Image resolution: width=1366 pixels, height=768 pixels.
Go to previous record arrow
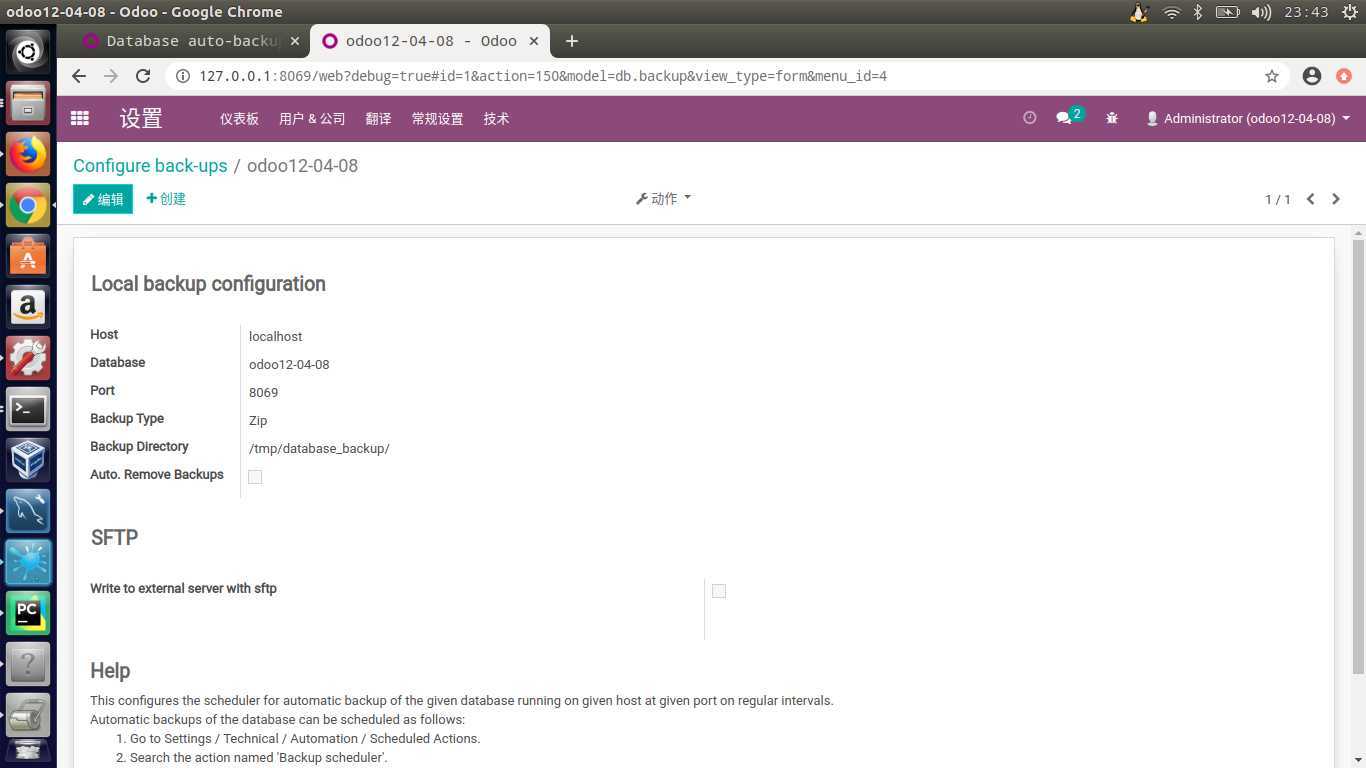(1310, 199)
